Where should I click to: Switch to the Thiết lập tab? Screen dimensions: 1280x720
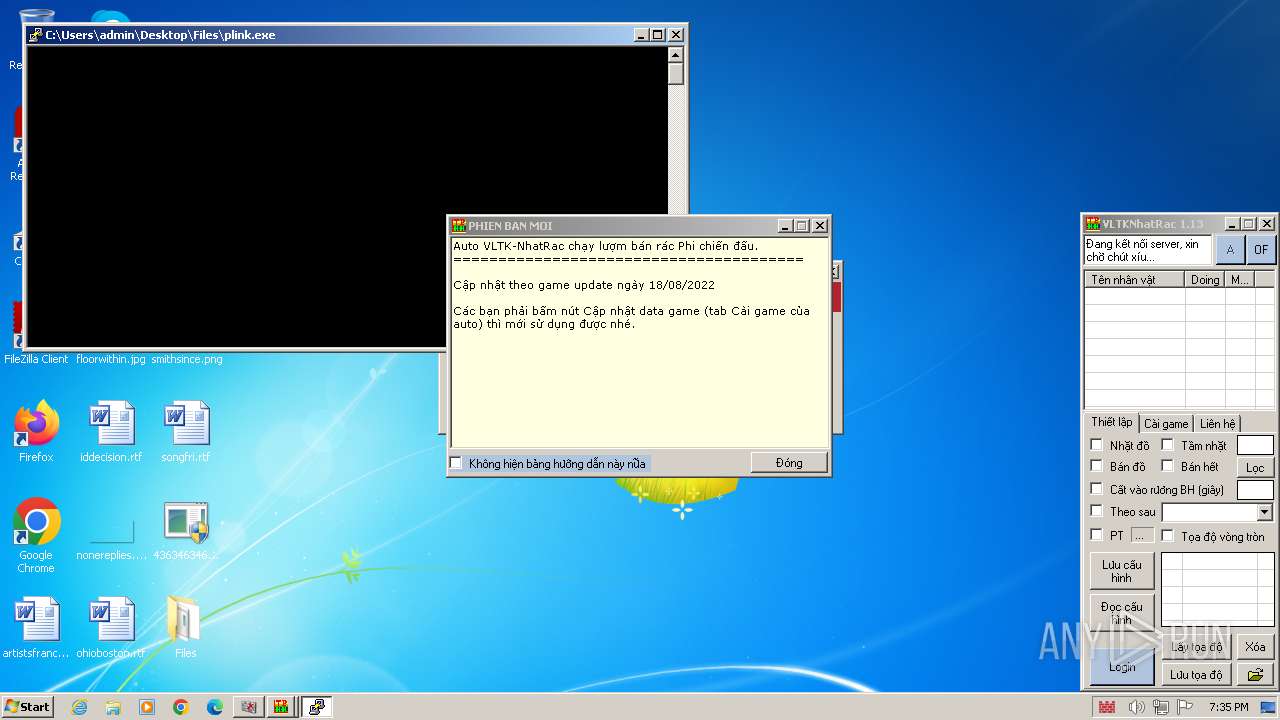1111,422
